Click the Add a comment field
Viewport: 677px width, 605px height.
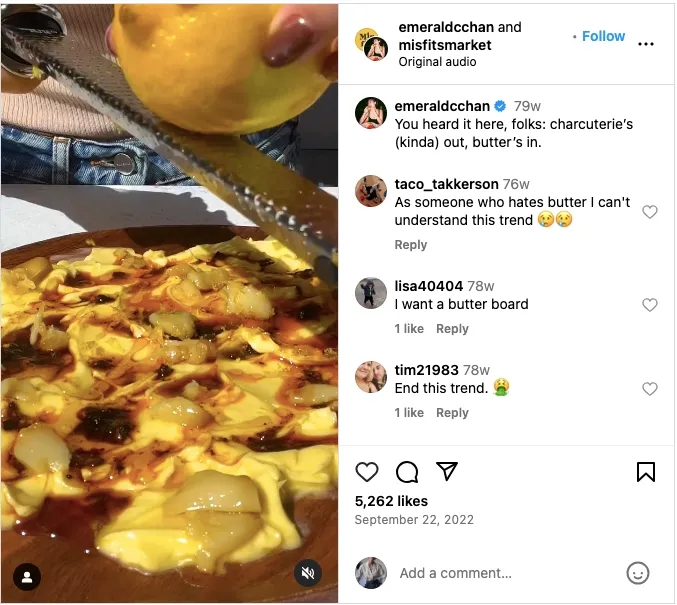[x=500, y=573]
